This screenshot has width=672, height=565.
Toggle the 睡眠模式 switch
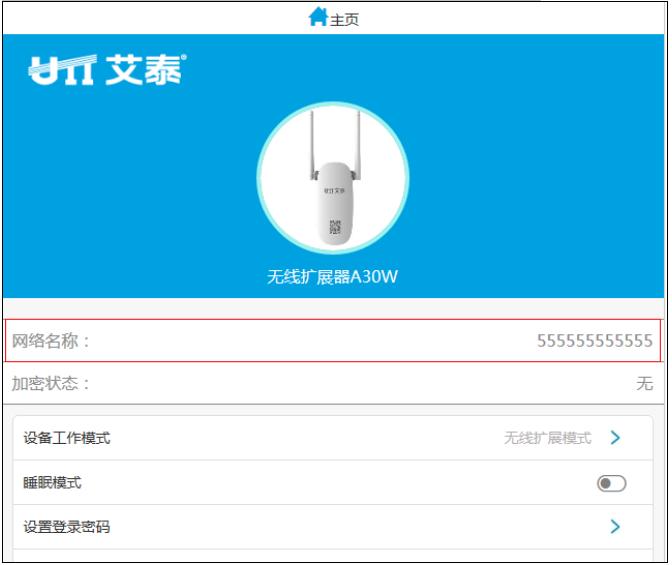[612, 484]
